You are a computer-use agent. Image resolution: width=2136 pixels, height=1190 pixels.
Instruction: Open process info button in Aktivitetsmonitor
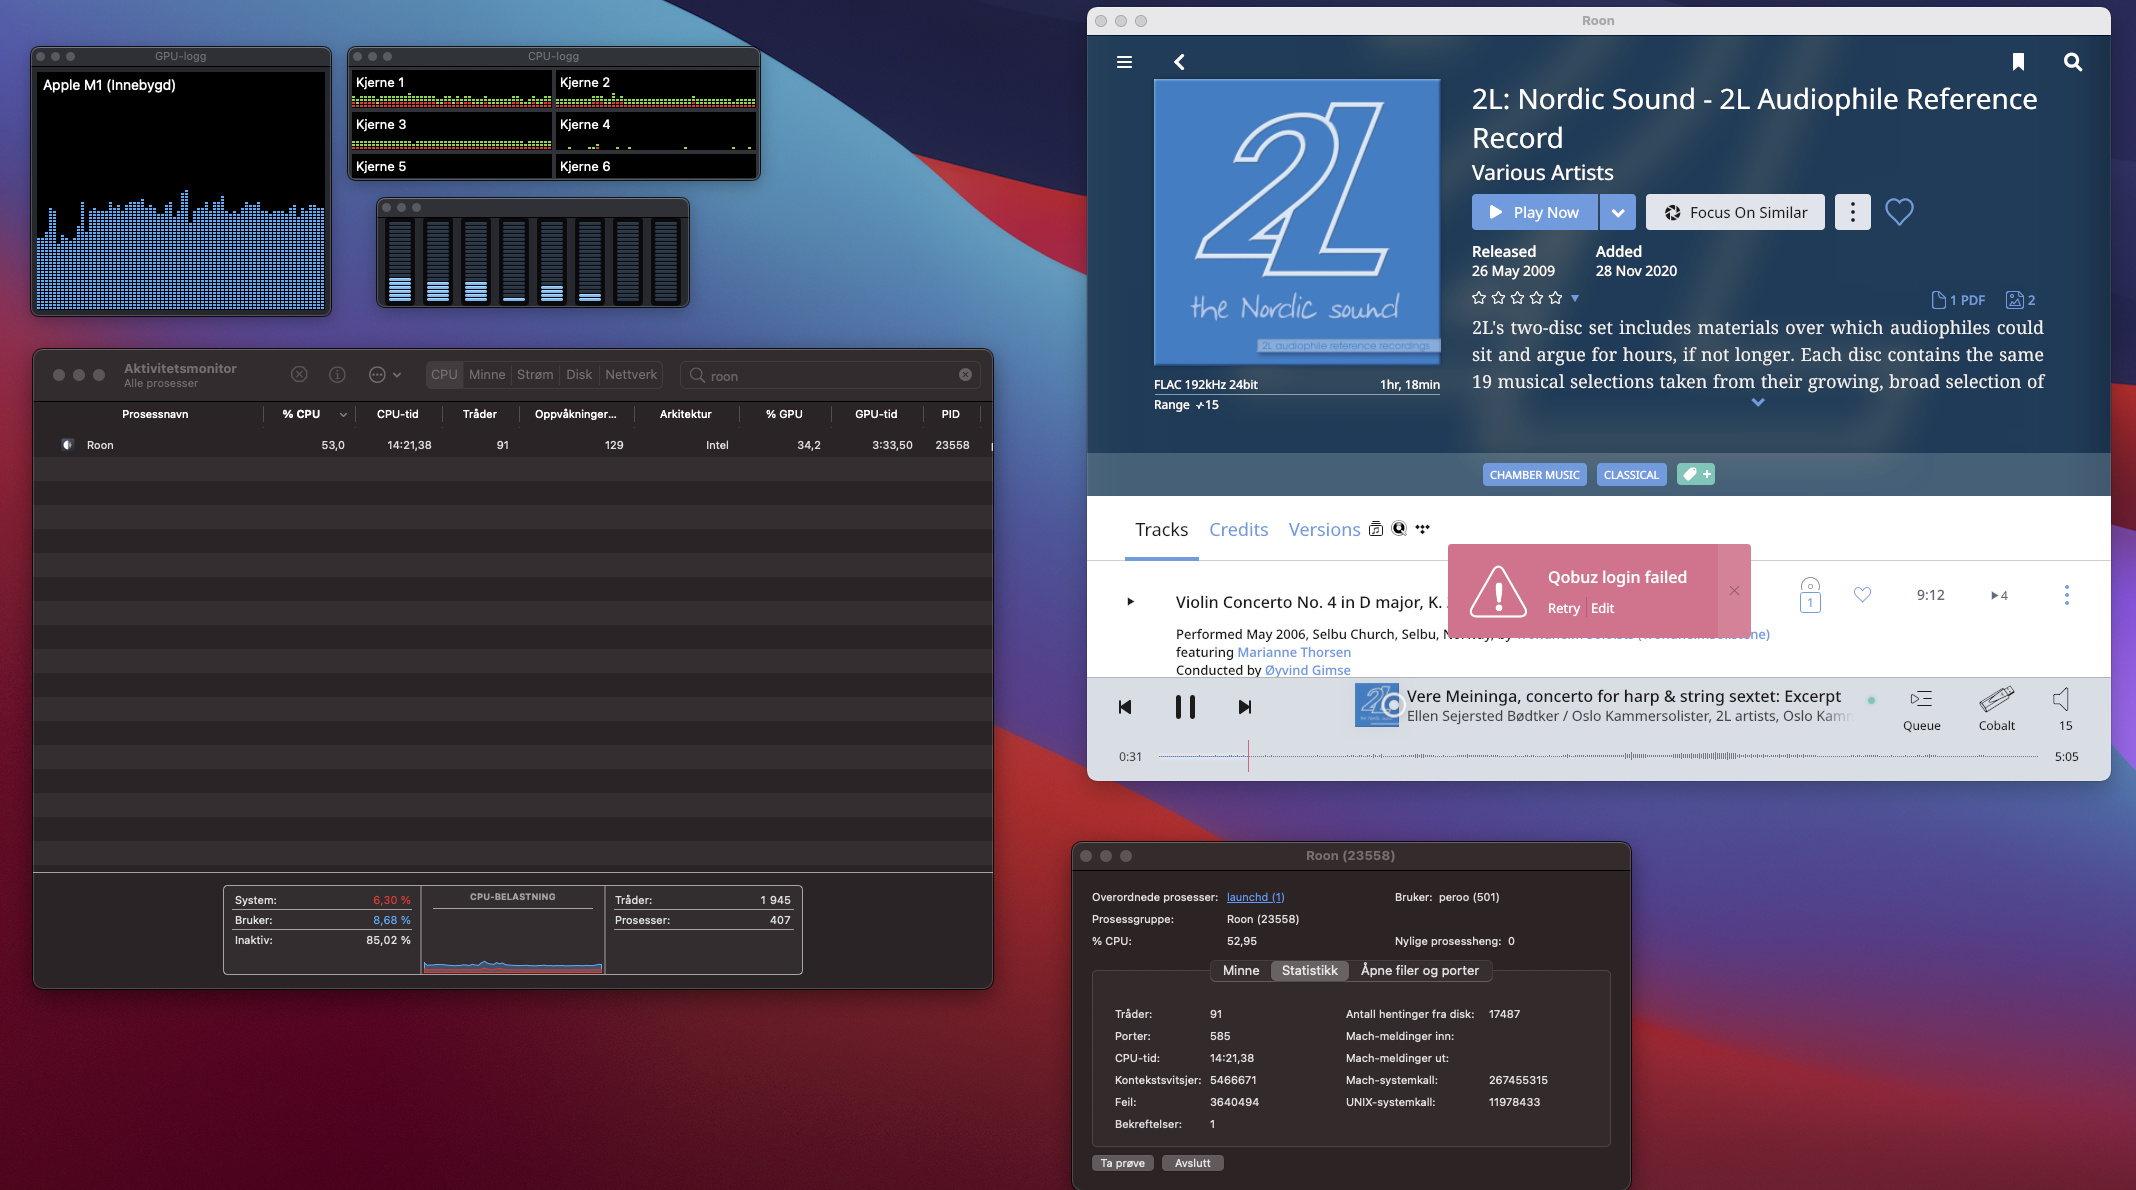click(337, 374)
